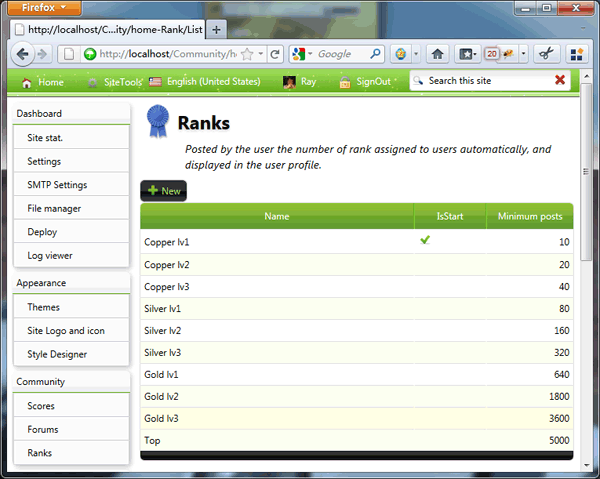Click the blue ribbon Ranks icon
This screenshot has width=600, height=479.
tap(158, 121)
